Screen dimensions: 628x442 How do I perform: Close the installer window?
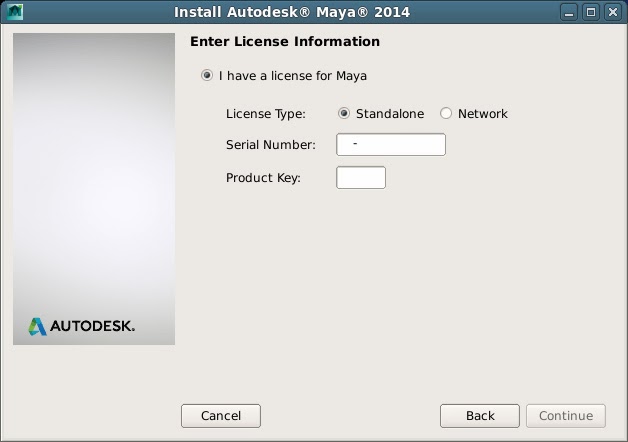[x=613, y=12]
